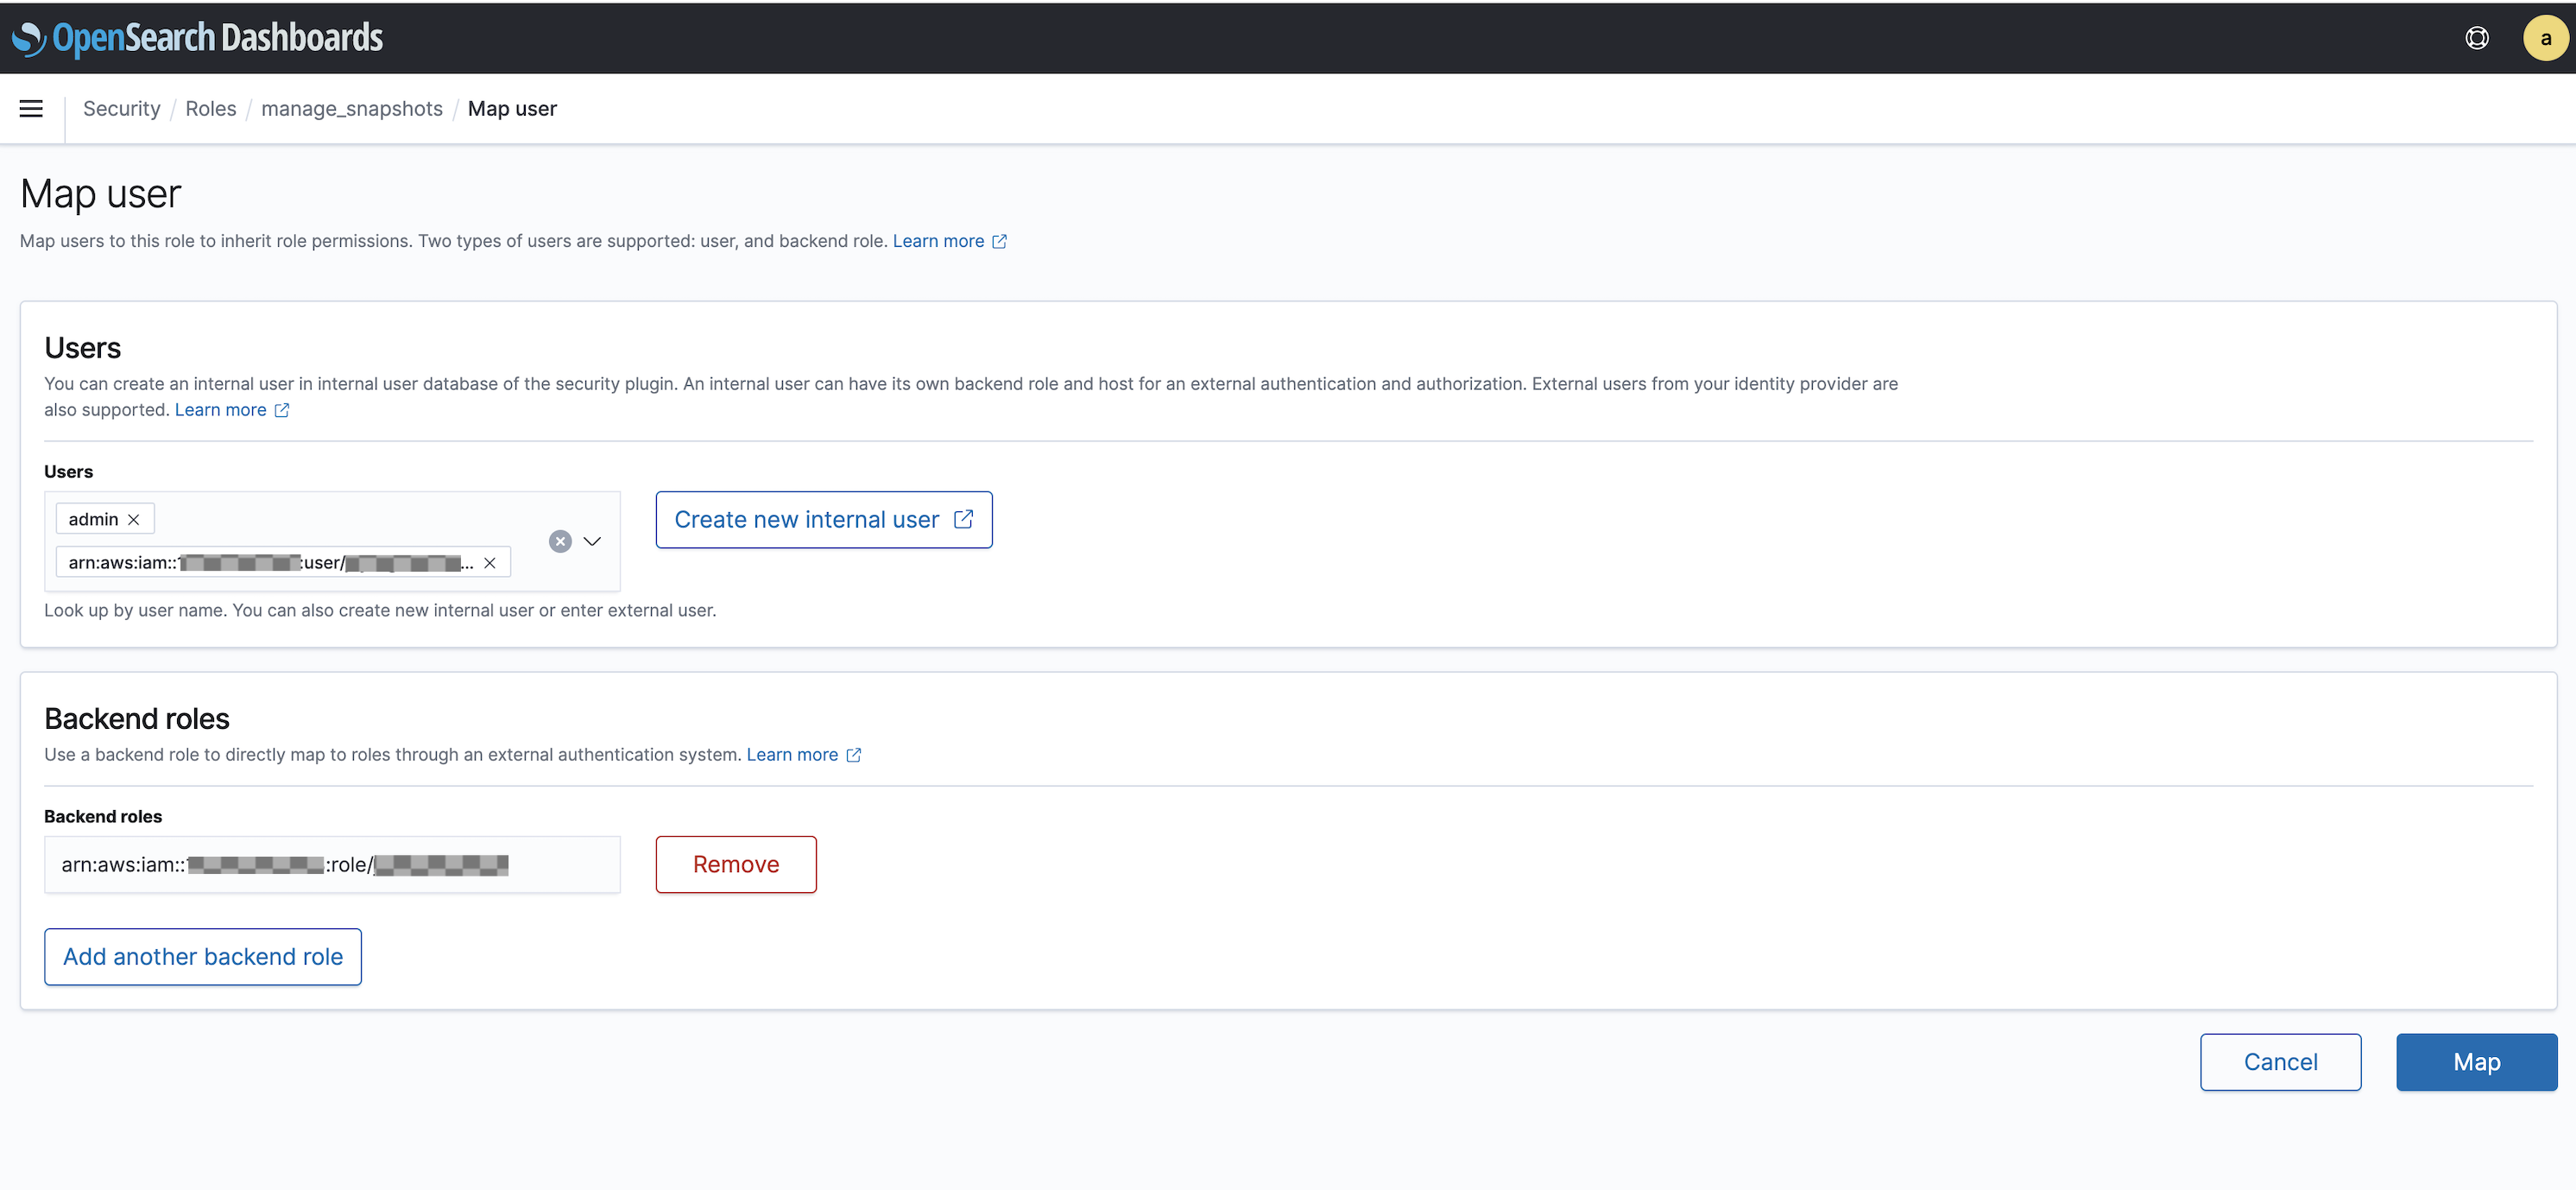Navigate to Security breadcrumb link

(120, 109)
